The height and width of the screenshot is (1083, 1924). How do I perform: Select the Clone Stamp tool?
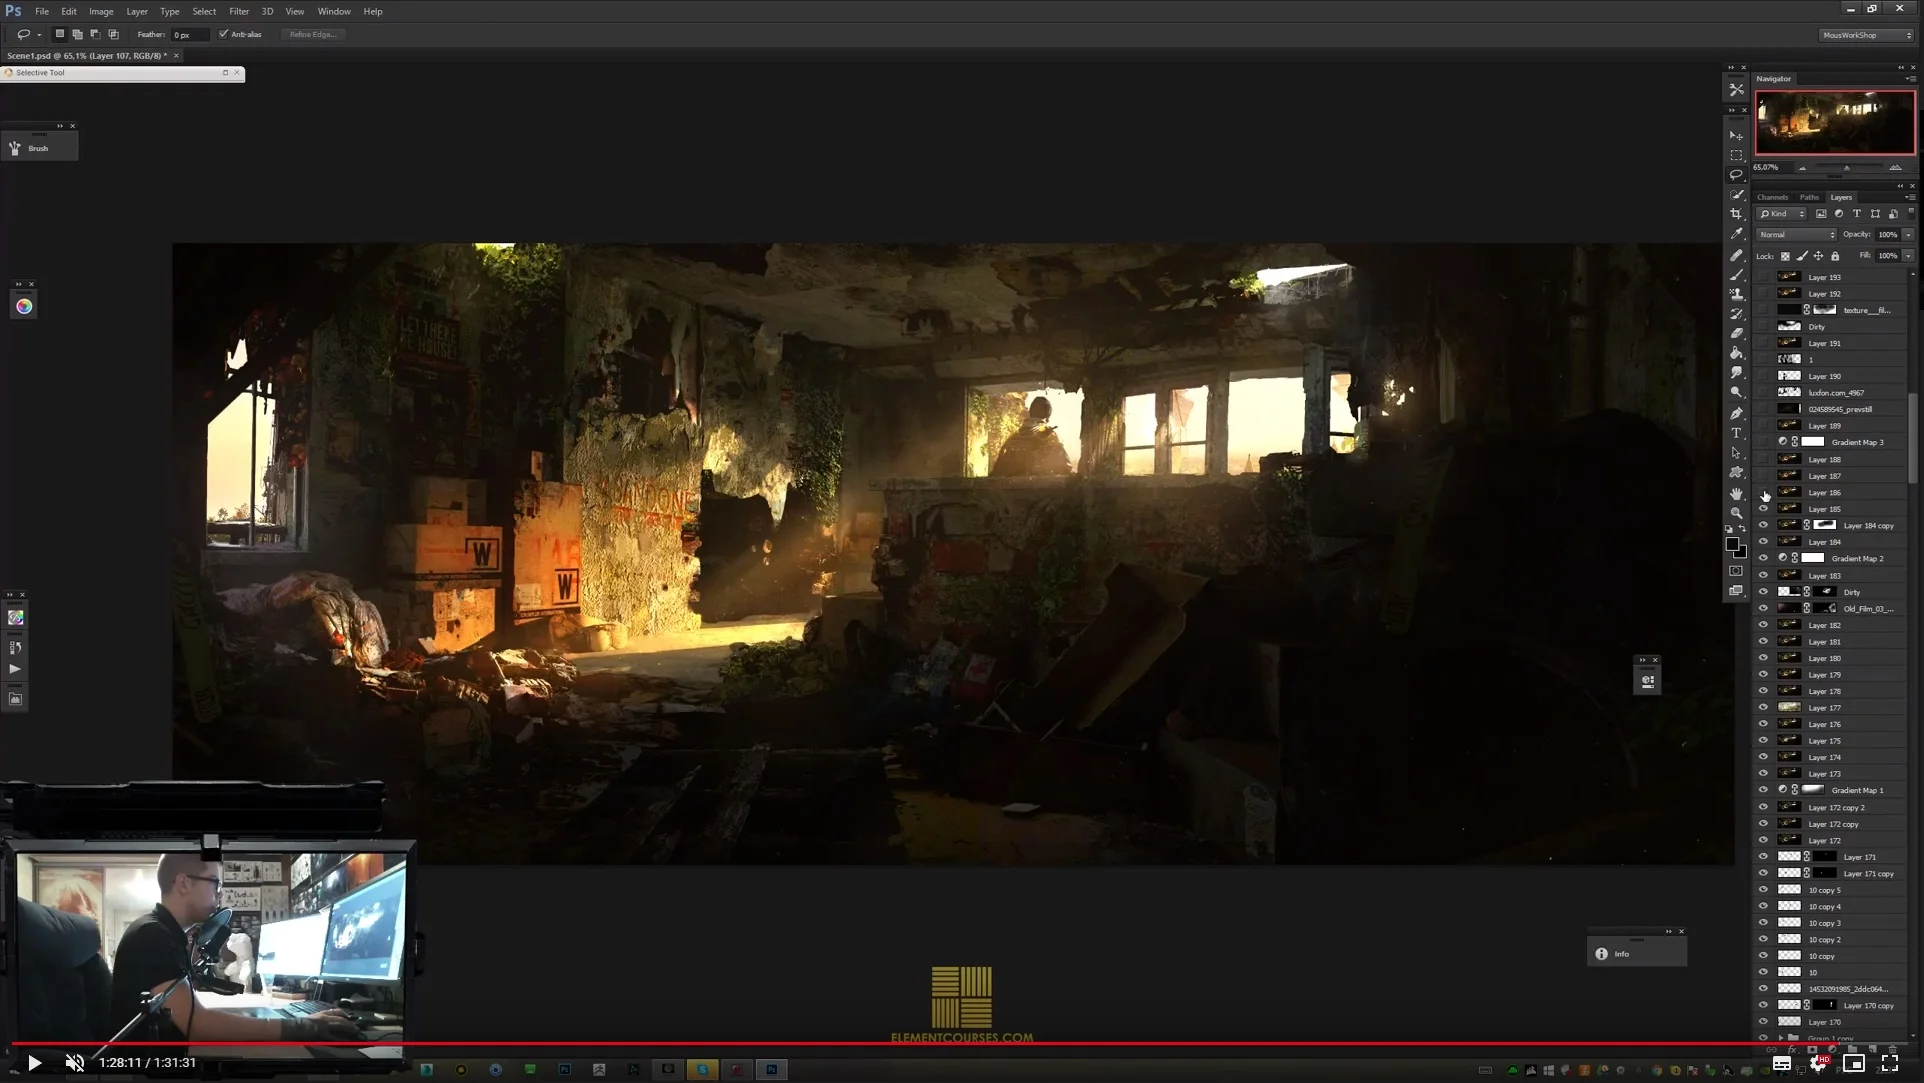click(1736, 294)
